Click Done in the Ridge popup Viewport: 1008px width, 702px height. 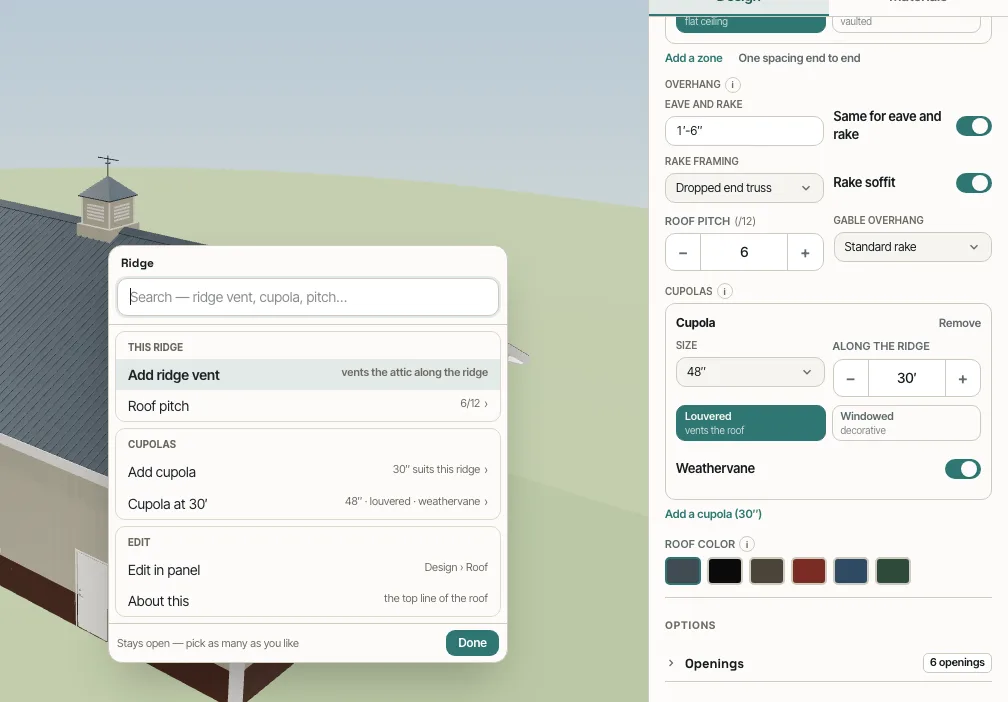click(x=472, y=643)
